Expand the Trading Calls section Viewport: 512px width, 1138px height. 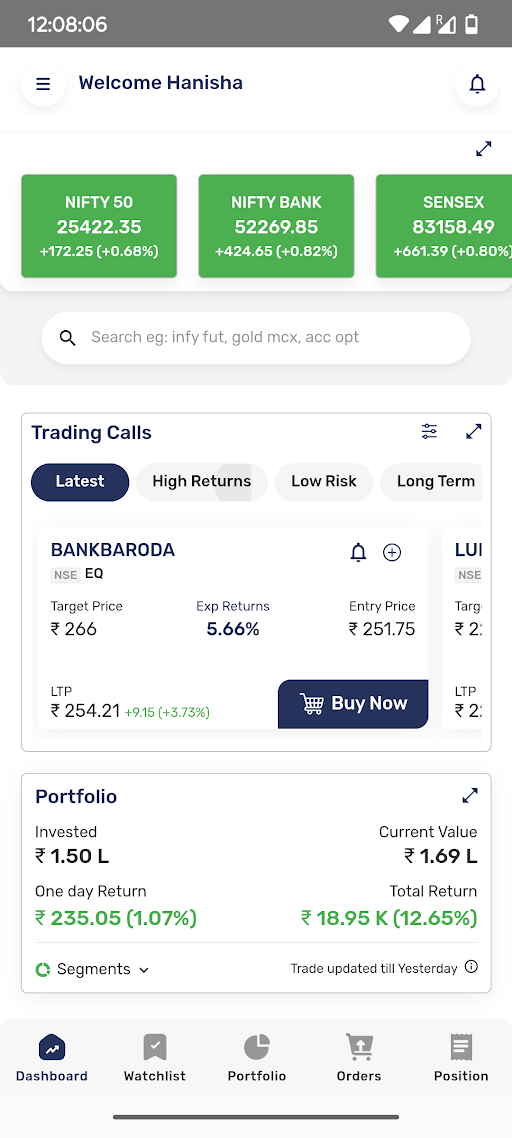(474, 431)
